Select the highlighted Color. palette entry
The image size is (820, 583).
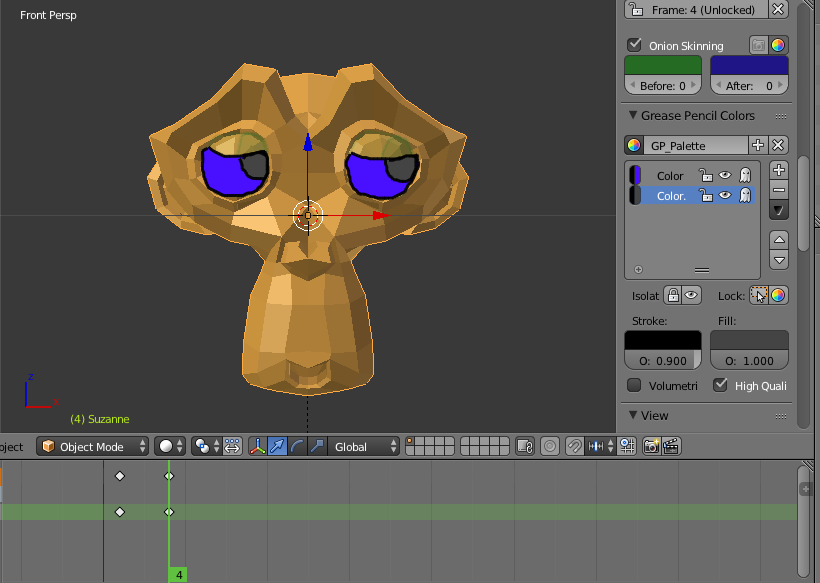(671, 196)
